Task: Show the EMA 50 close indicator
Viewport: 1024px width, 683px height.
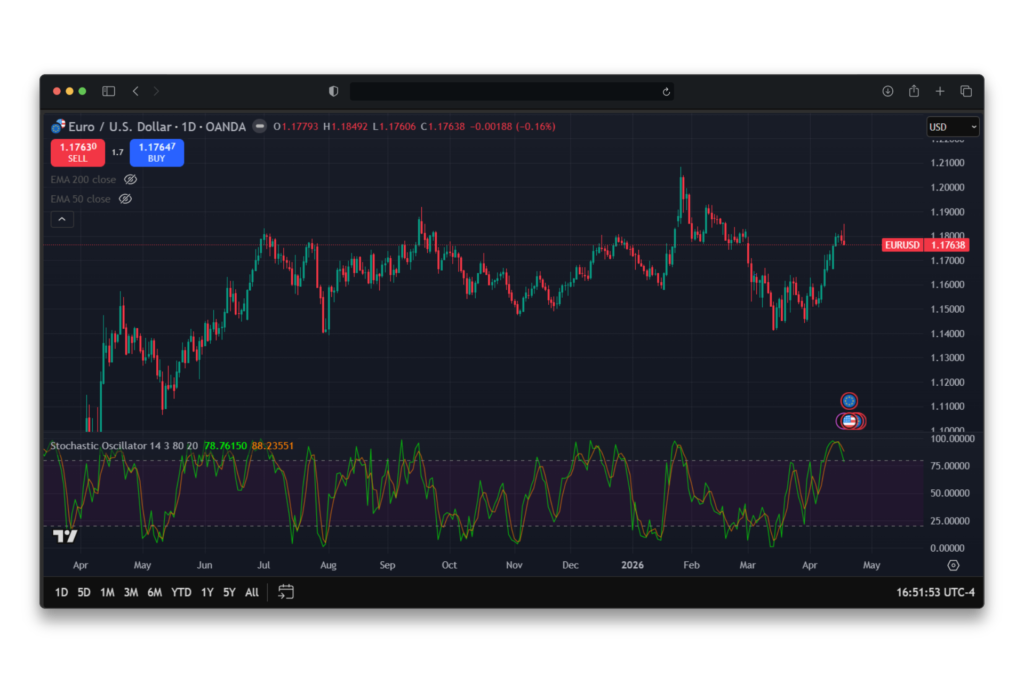Action: 125,199
